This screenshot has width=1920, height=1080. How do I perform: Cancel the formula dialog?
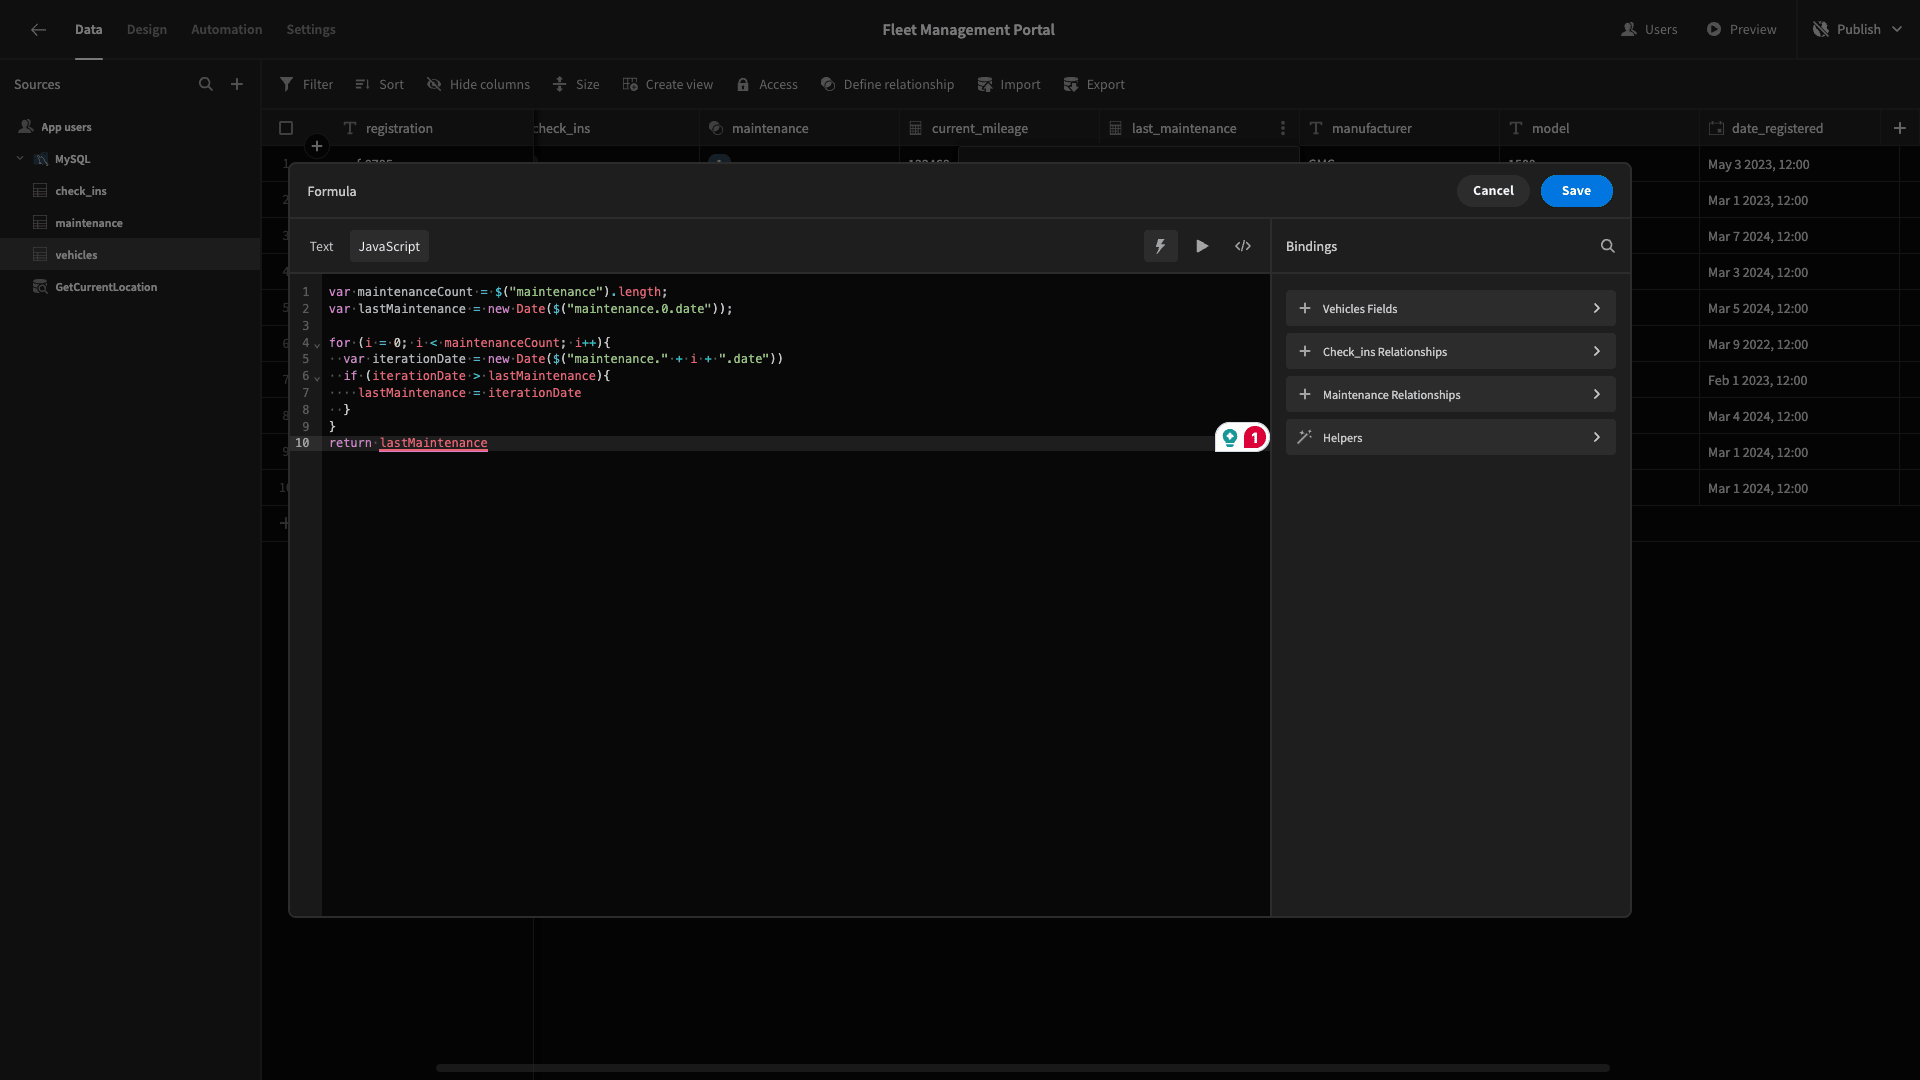[1493, 191]
